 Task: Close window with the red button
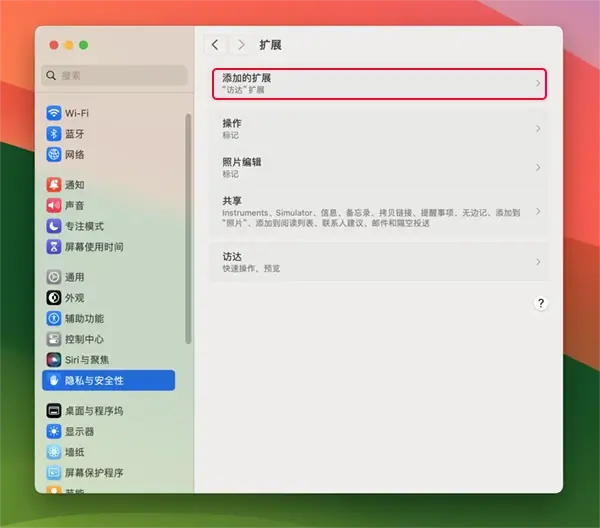[54, 45]
